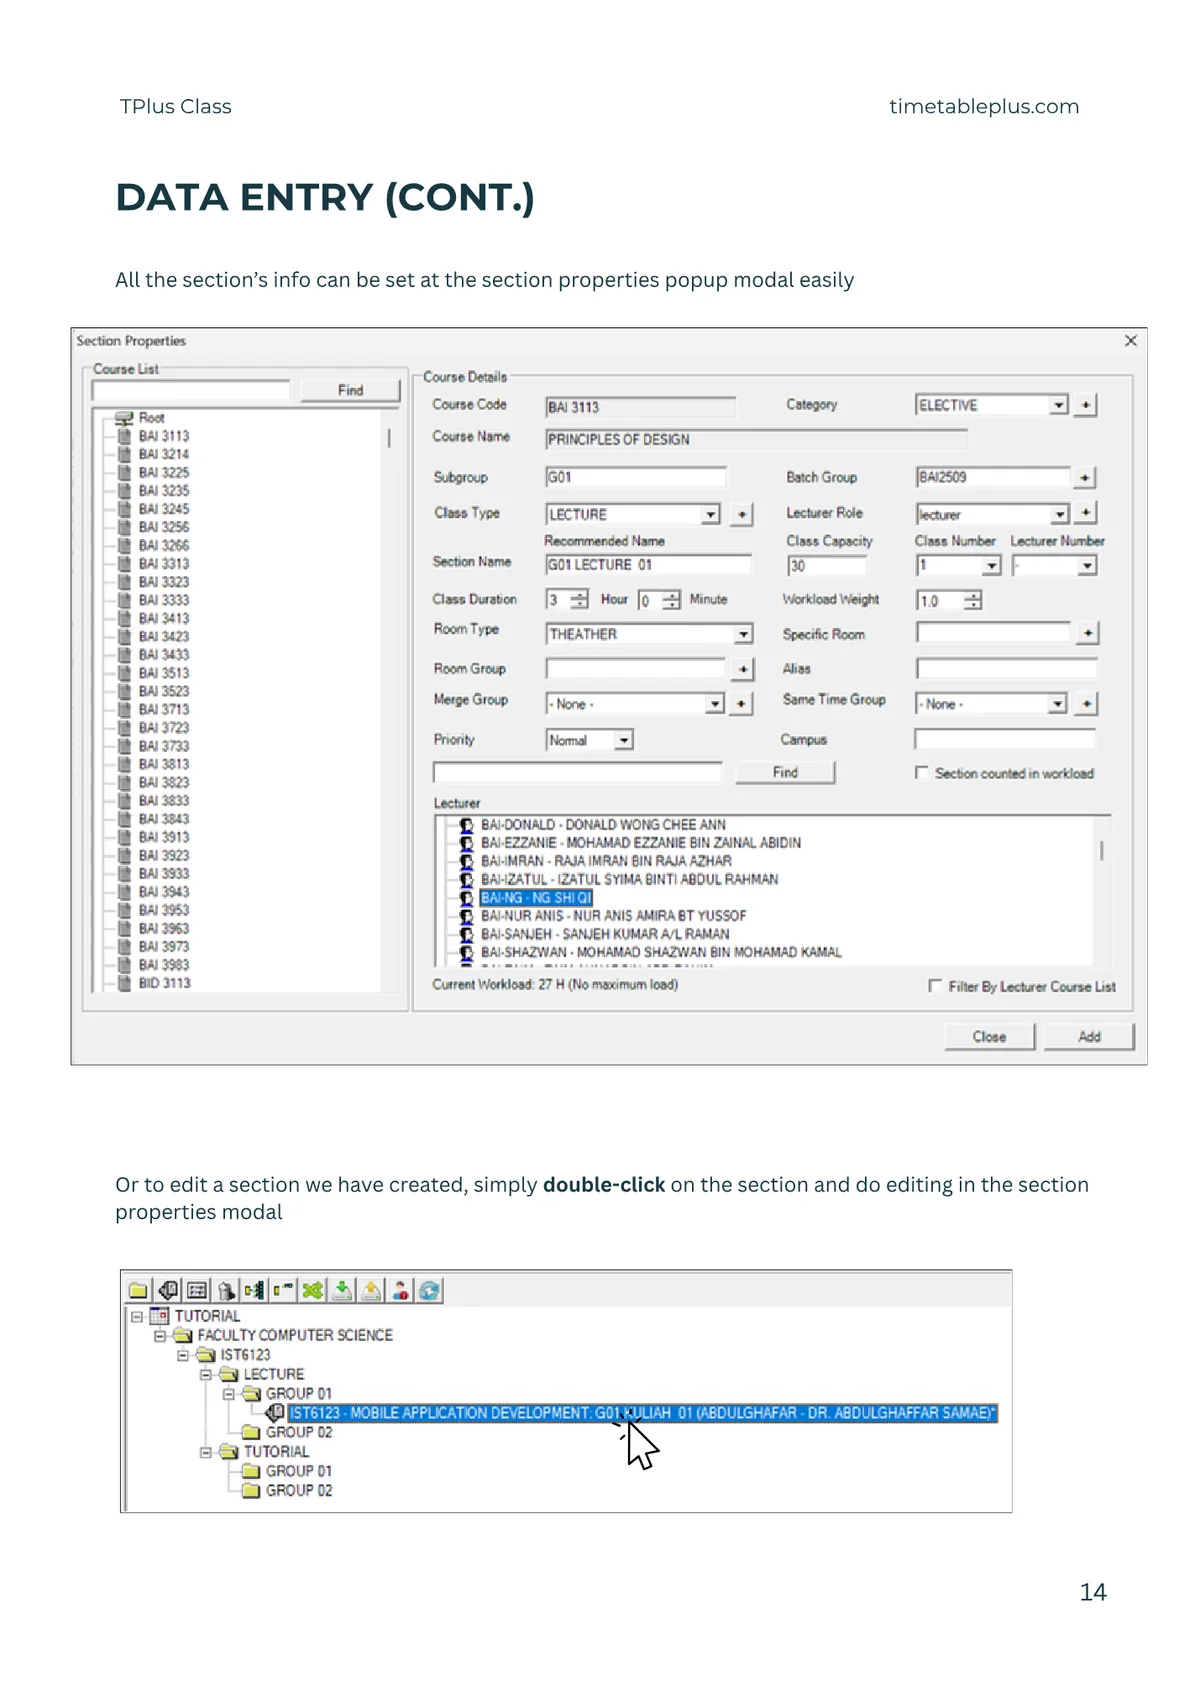Click the properties form toolbar icon
1200x1697 pixels.
pyautogui.click(x=197, y=1290)
